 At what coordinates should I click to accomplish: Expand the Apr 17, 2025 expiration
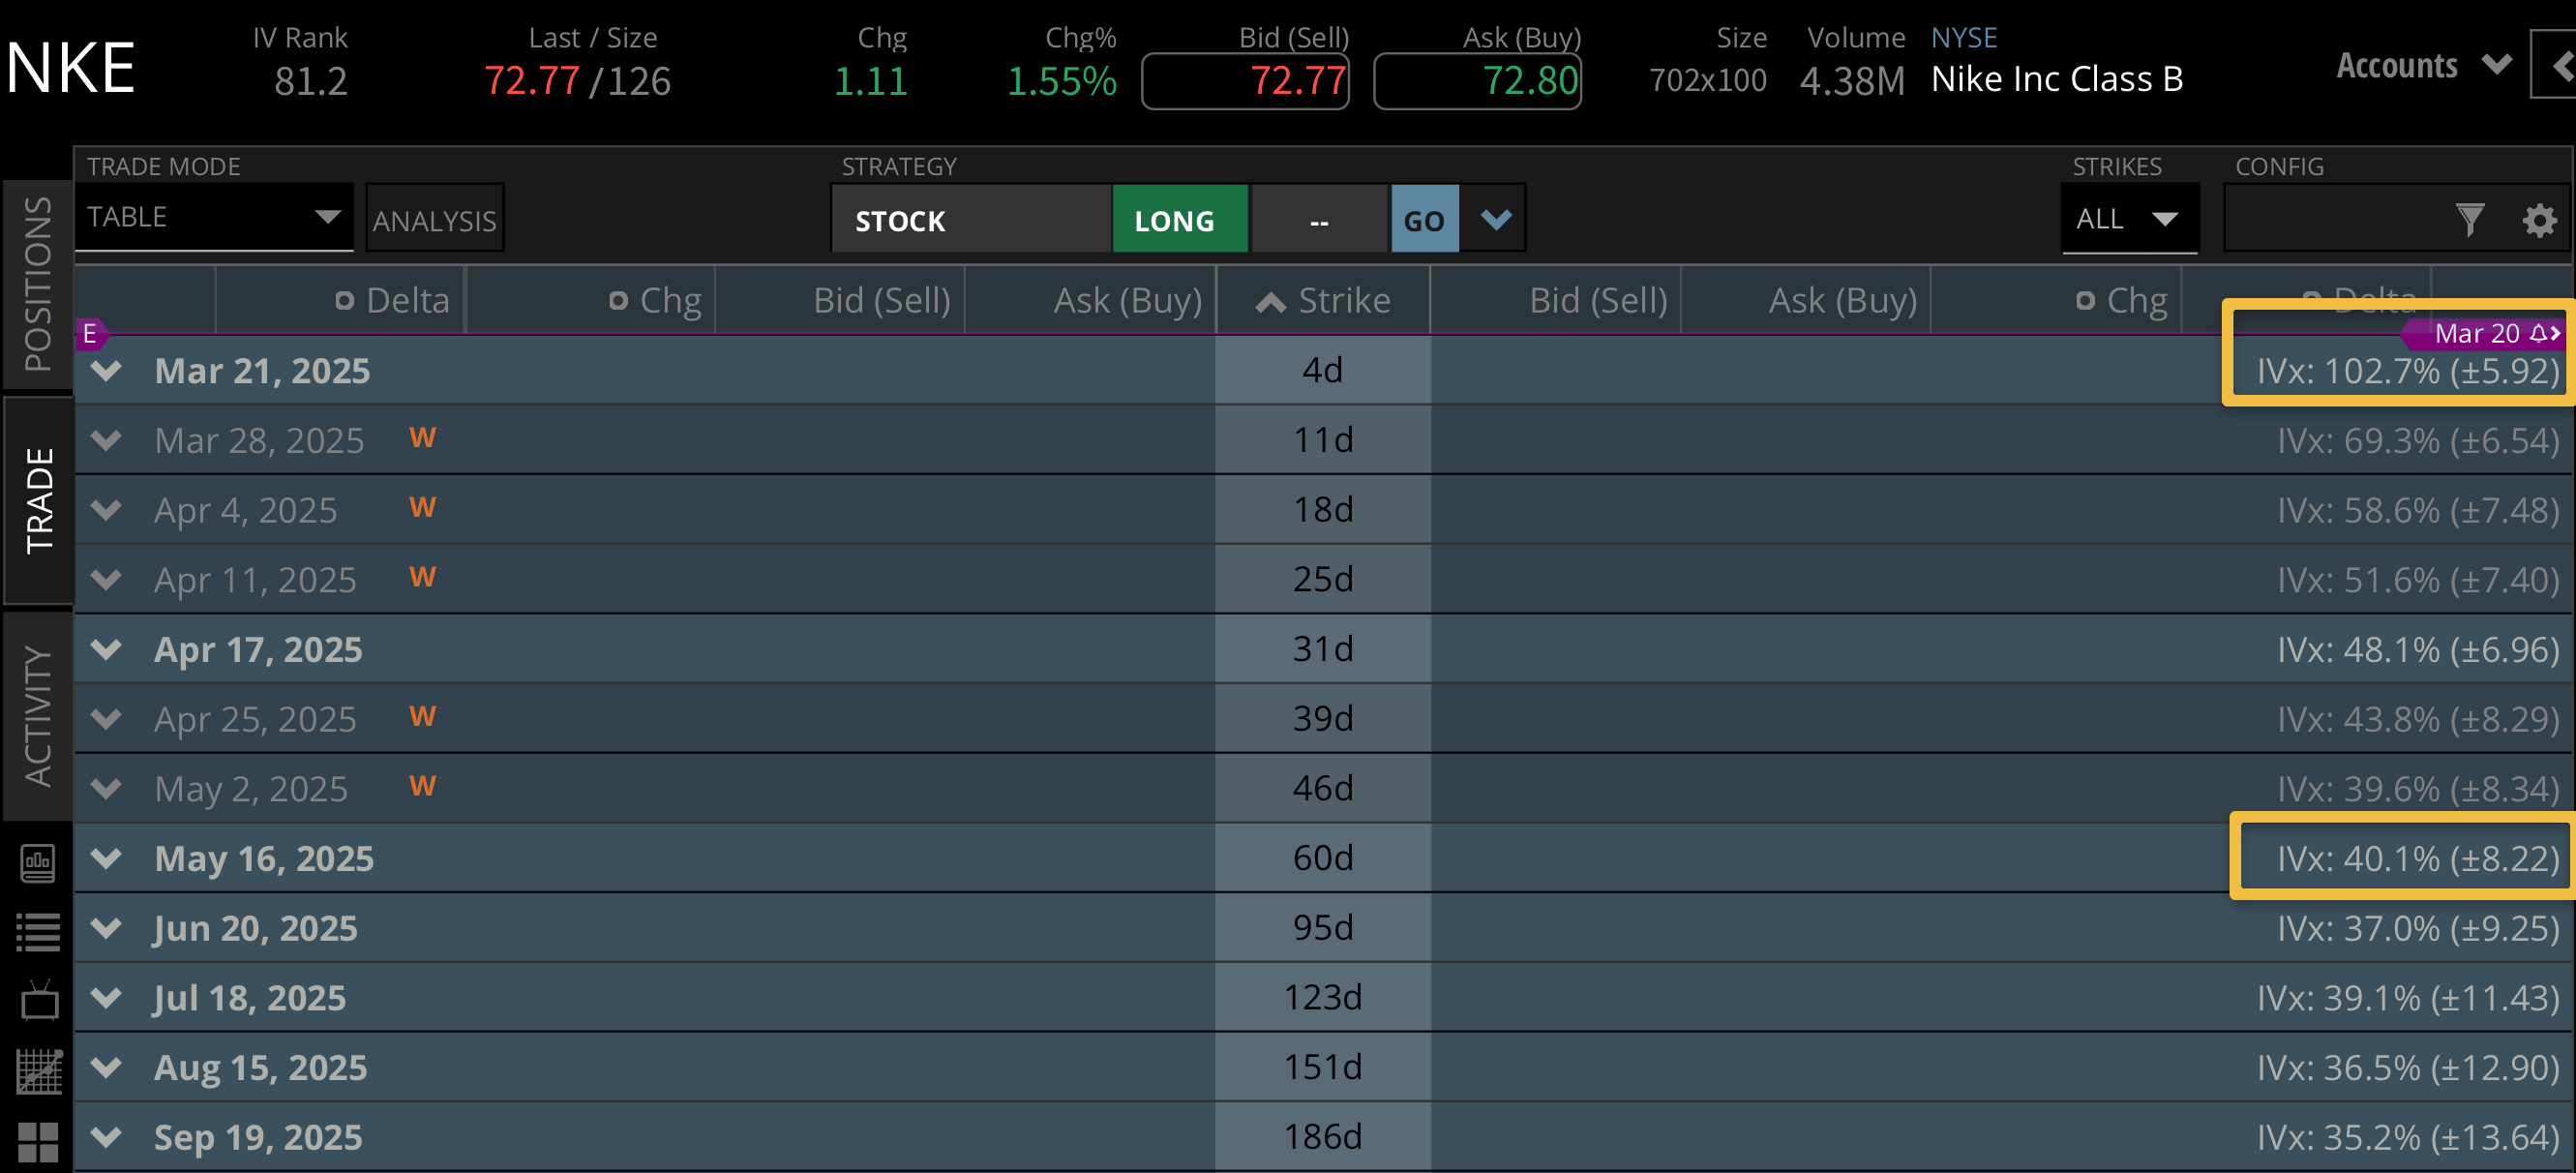106,649
